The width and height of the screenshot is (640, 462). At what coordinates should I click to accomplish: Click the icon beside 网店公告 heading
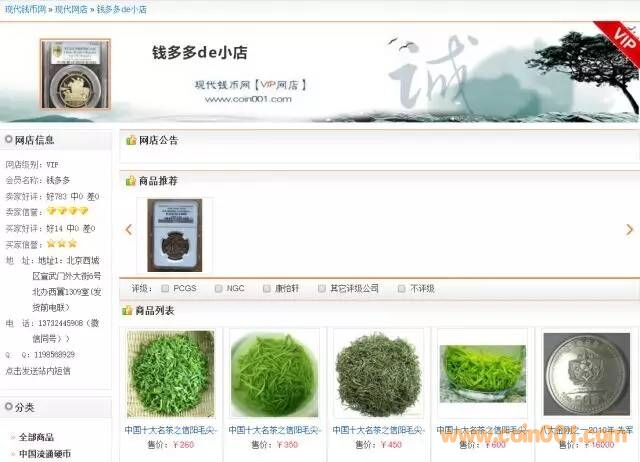point(131,140)
